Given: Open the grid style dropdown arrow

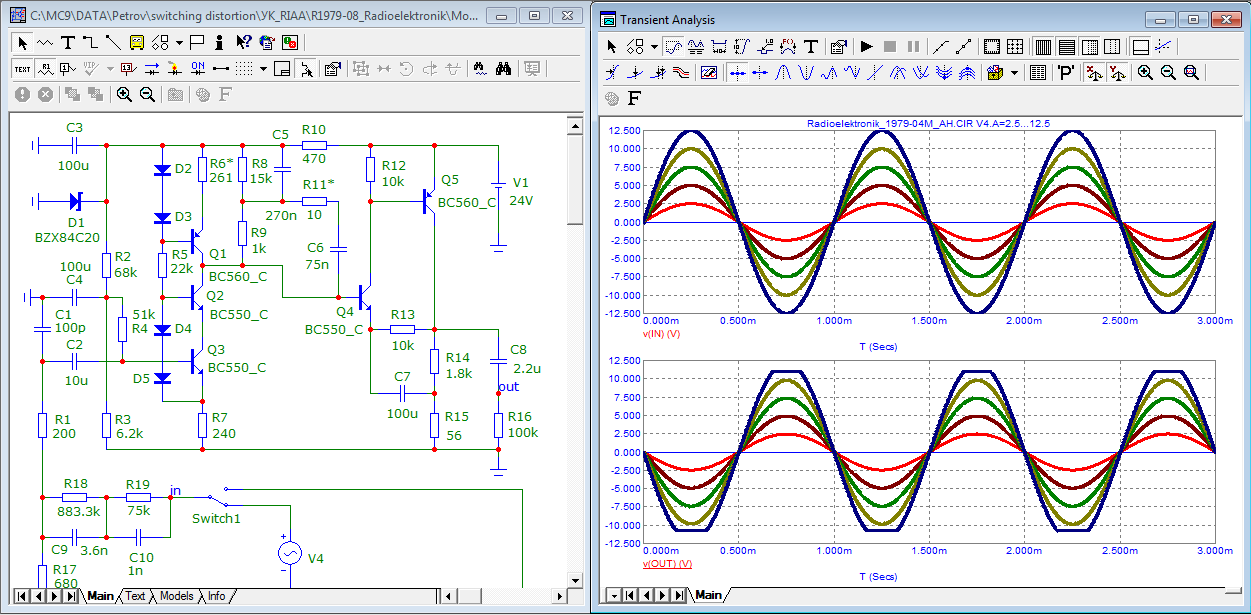Looking at the screenshot, I should click(x=263, y=69).
